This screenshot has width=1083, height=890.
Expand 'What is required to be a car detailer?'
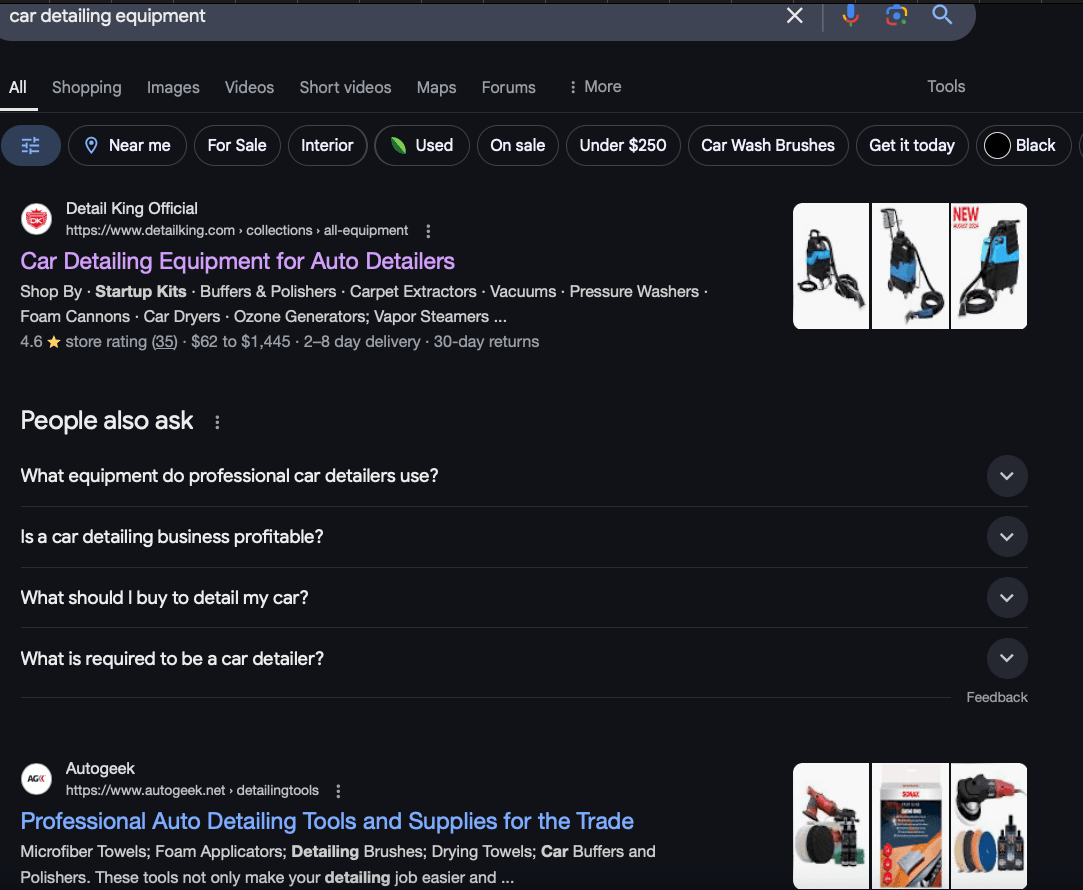click(1006, 659)
